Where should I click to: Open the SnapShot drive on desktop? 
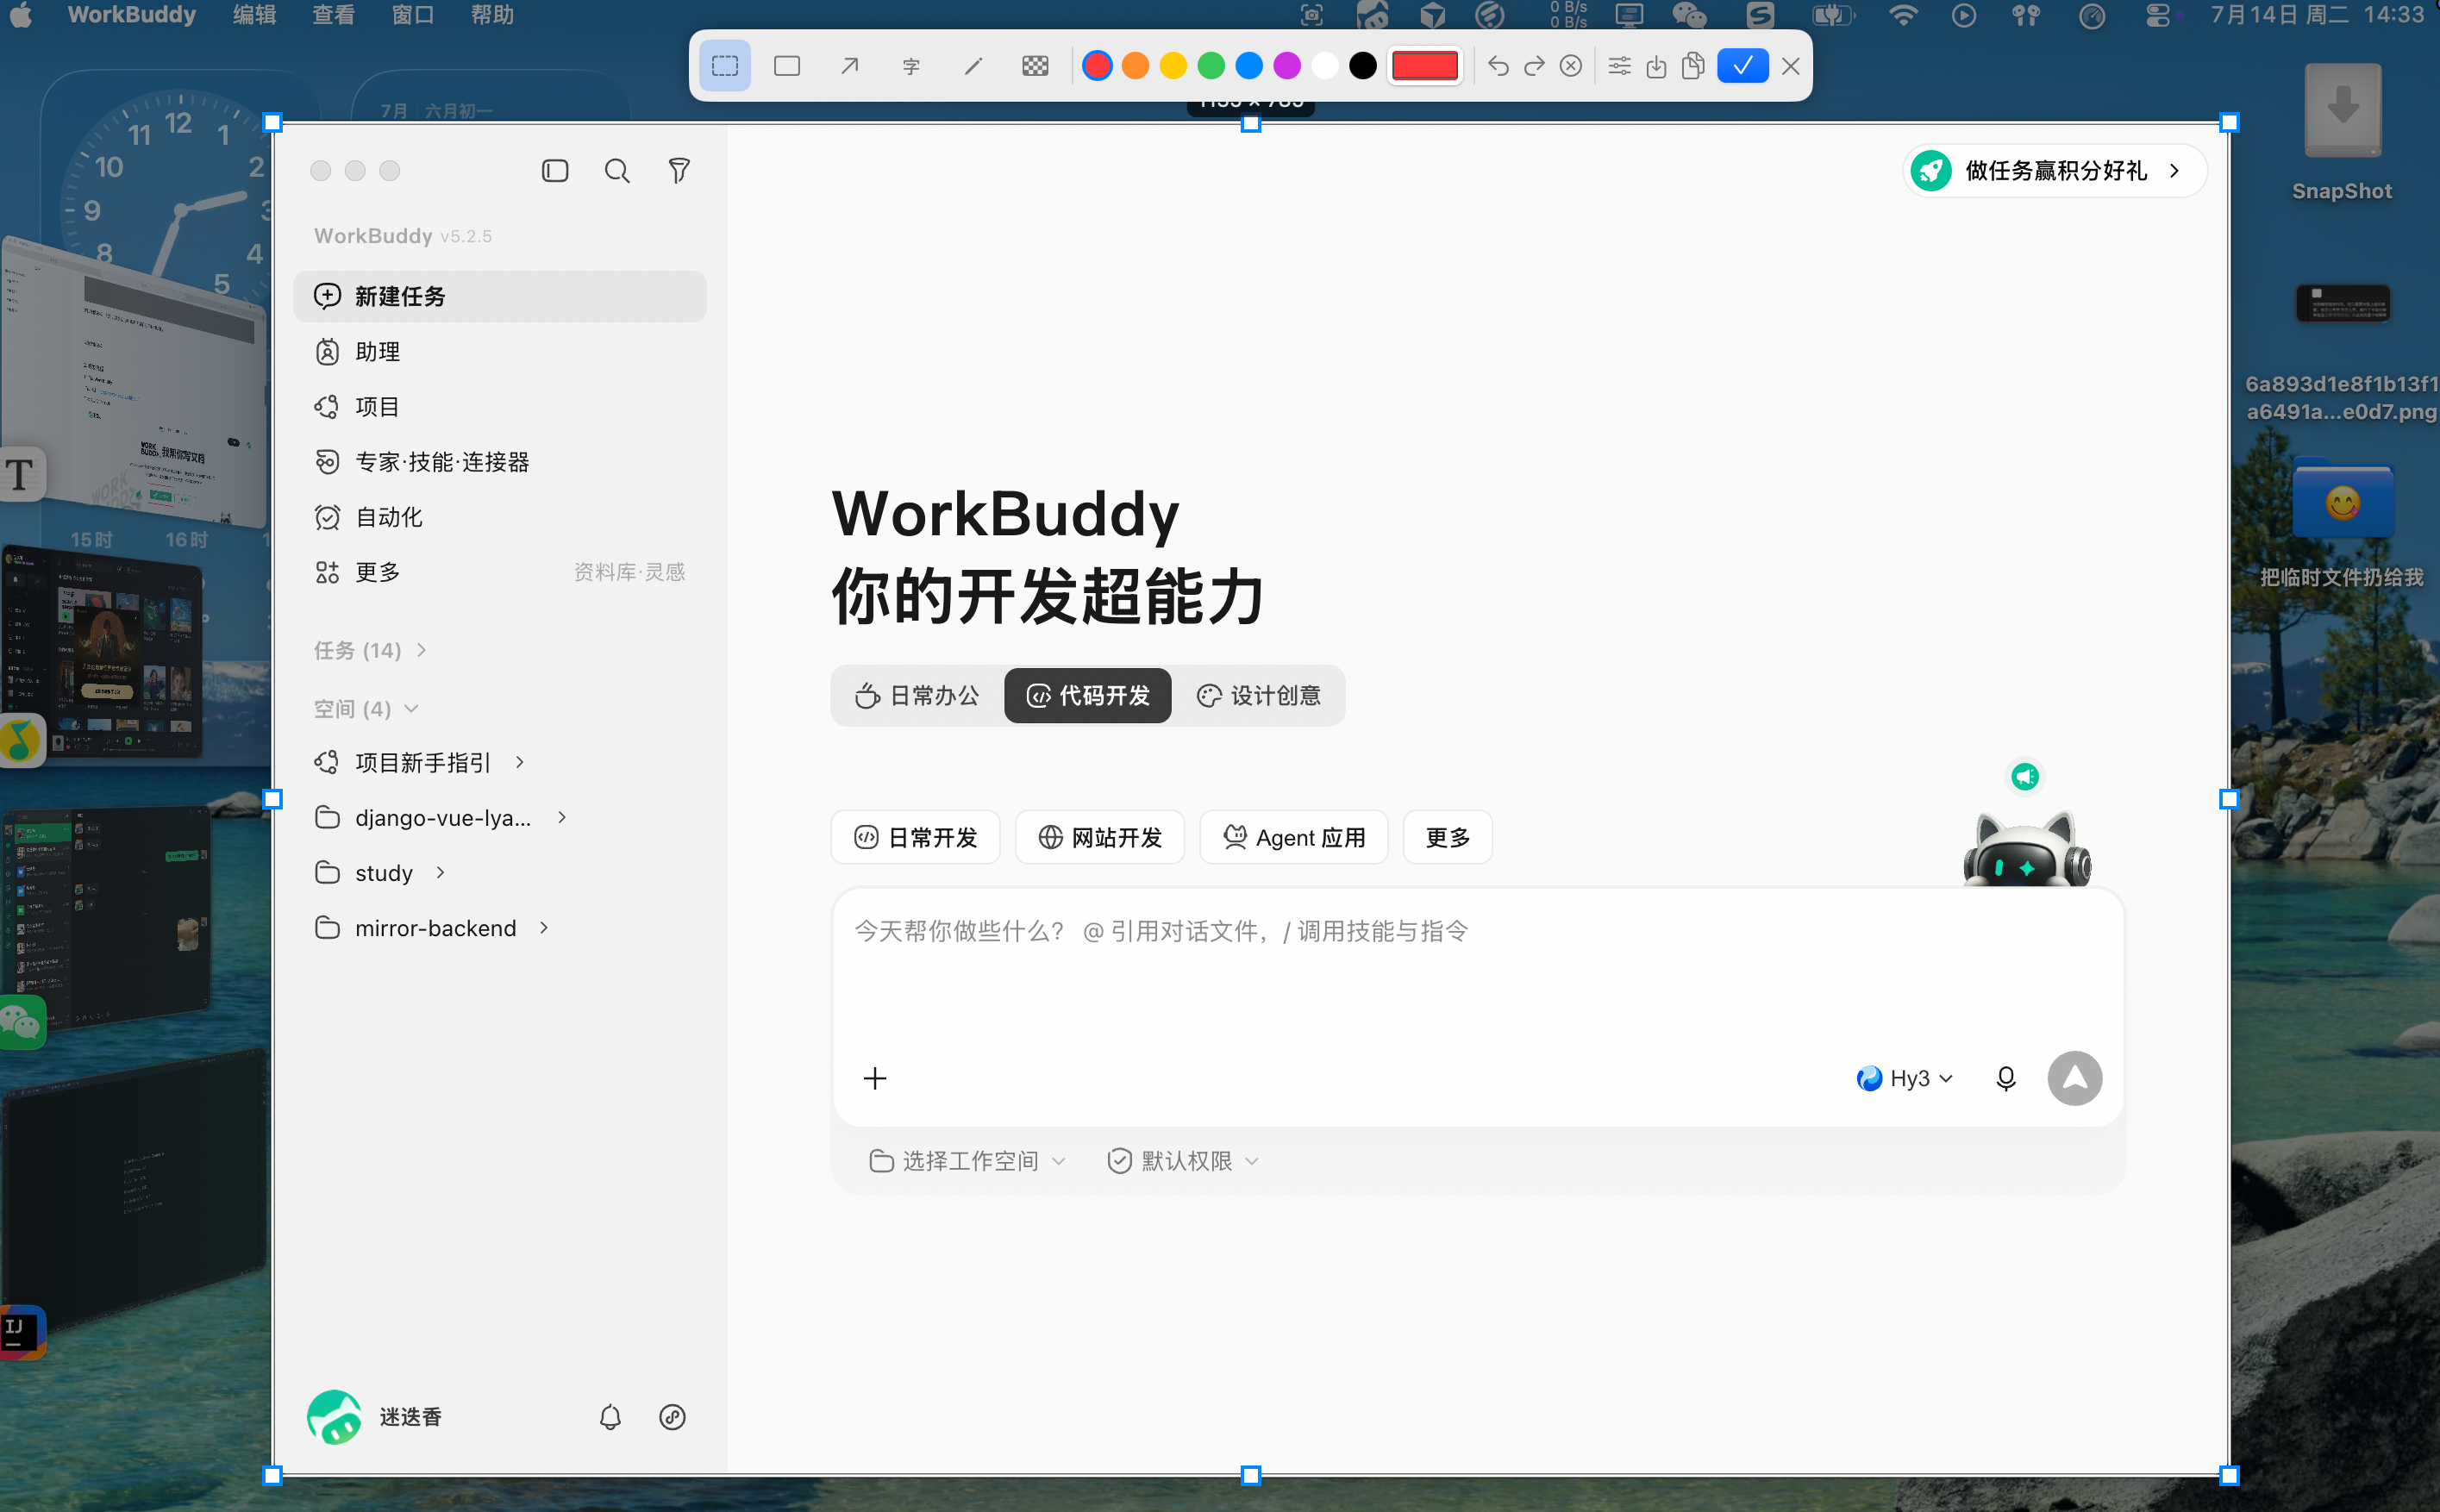point(2342,132)
